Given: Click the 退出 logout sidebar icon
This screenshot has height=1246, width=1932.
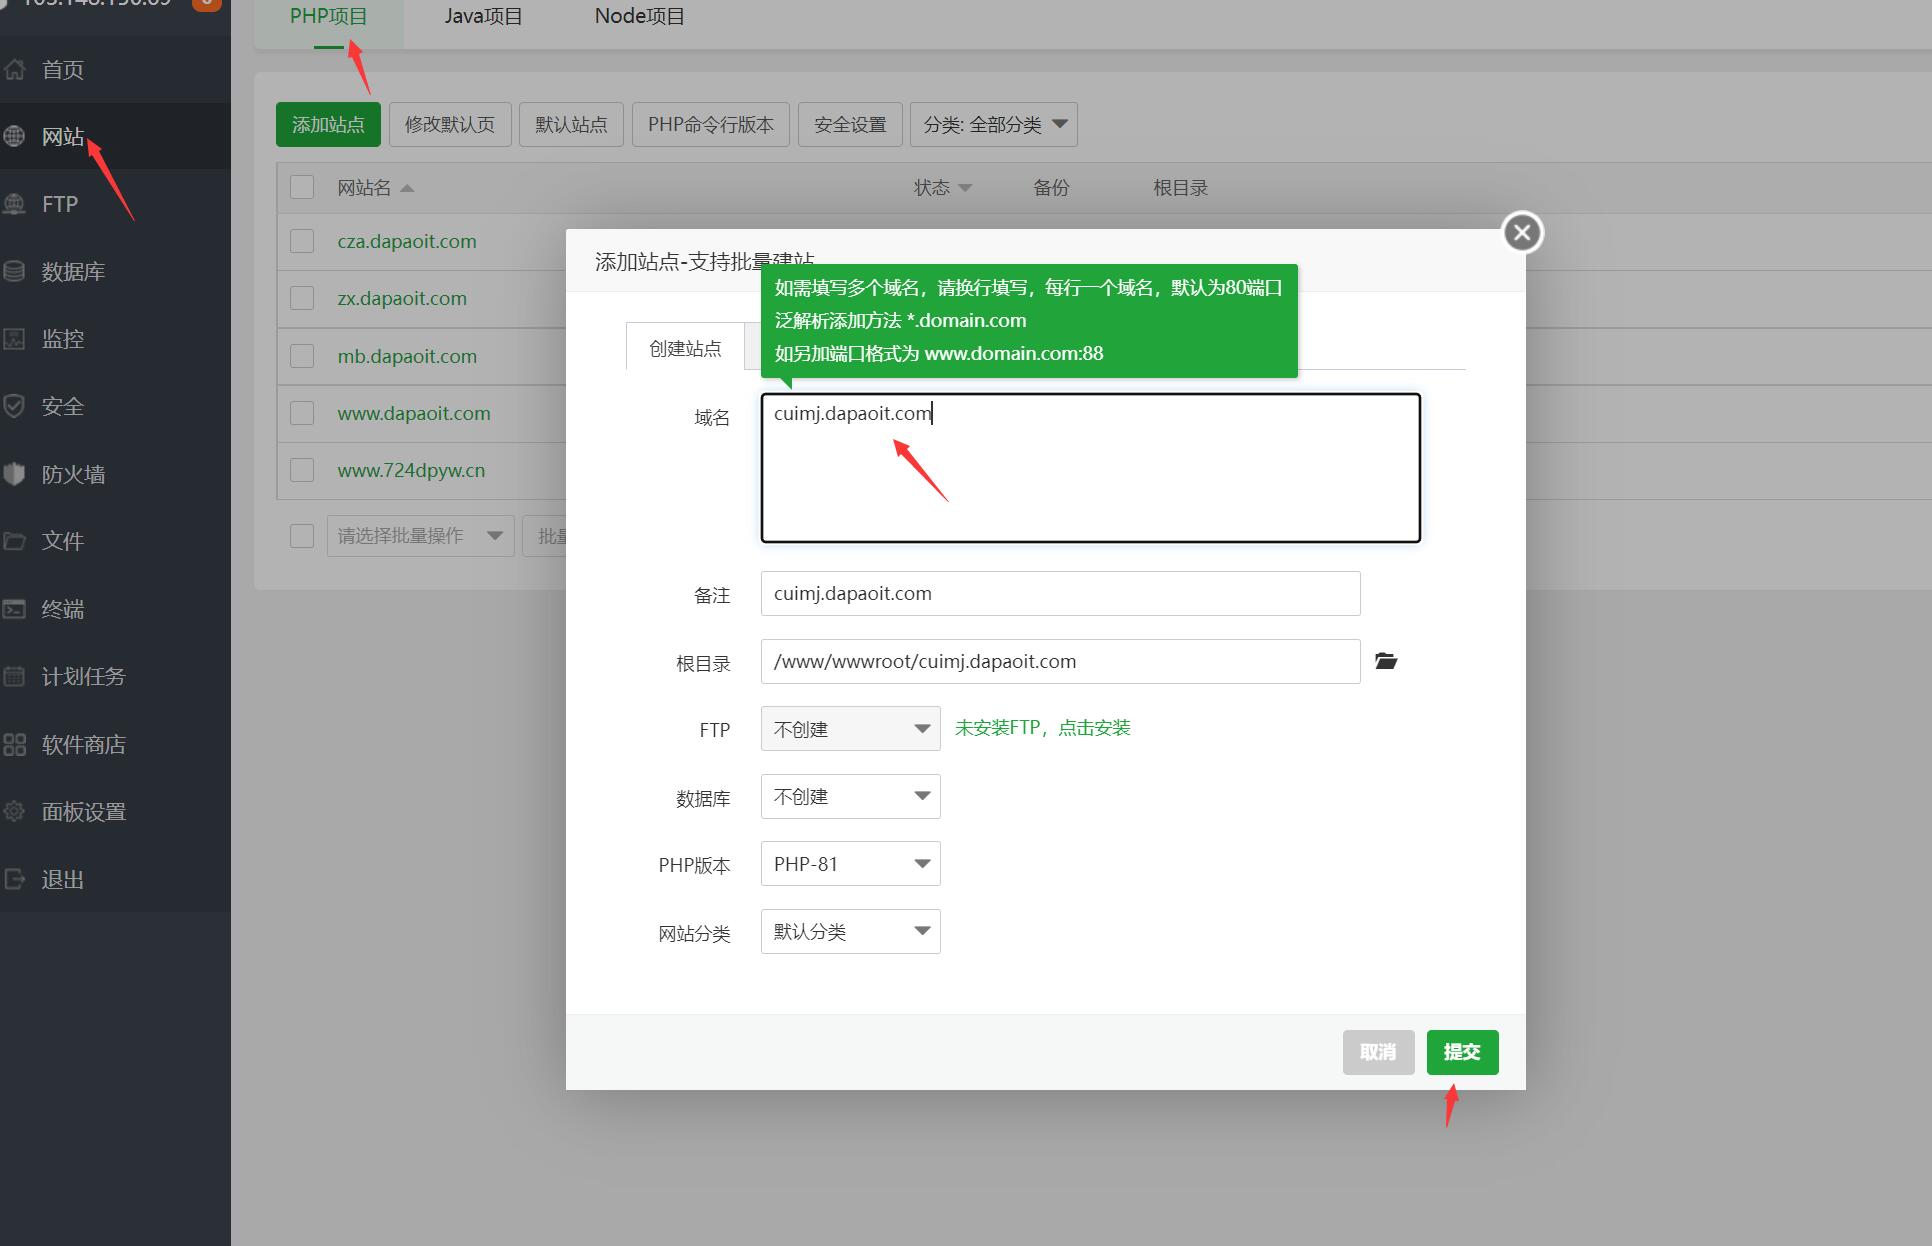Looking at the screenshot, I should [14, 880].
